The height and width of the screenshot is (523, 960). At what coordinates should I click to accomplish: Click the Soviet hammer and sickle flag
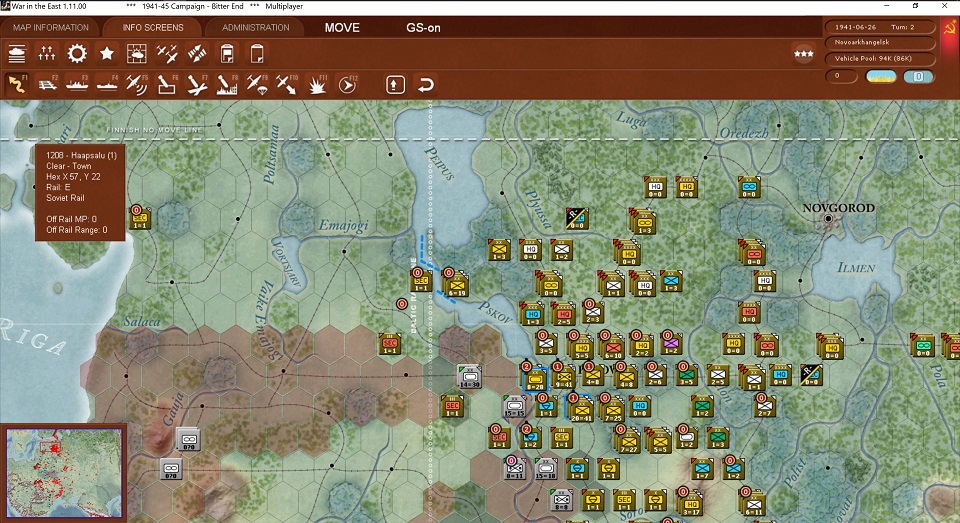click(x=950, y=29)
